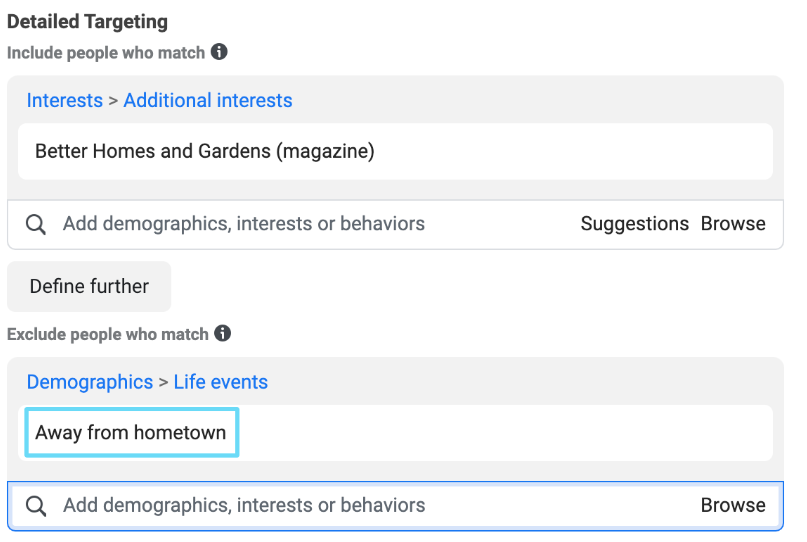Click the arrow separator after Demographics
This screenshot has width=807, height=542.
164,382
